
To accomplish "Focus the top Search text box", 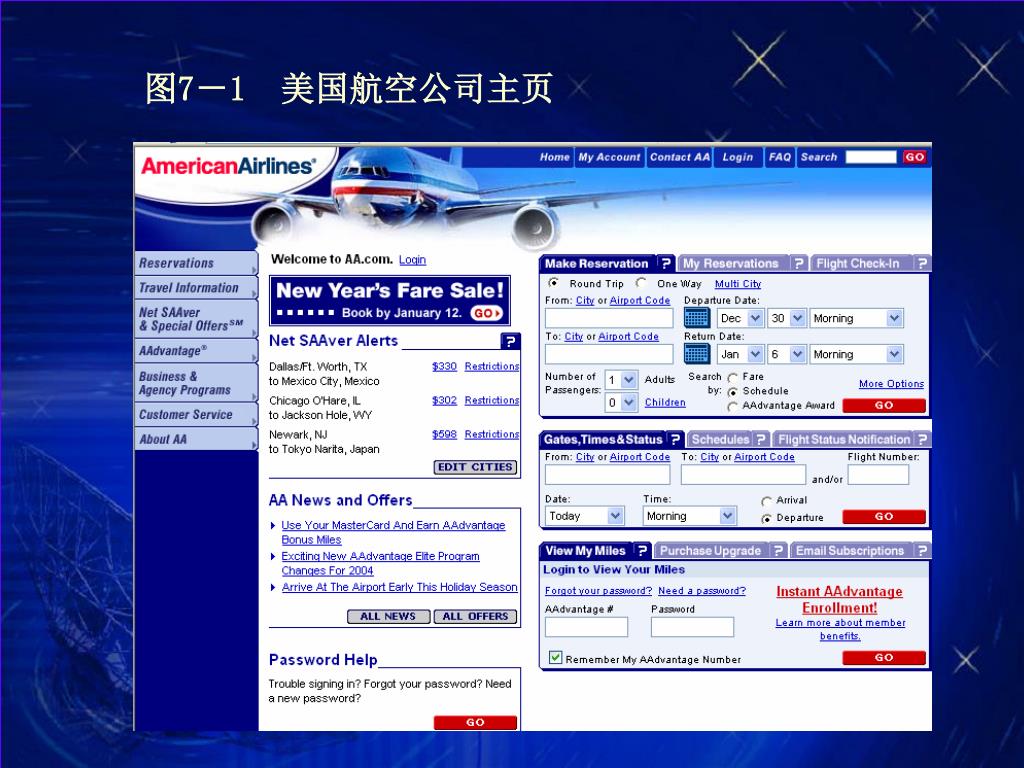I will click(871, 157).
